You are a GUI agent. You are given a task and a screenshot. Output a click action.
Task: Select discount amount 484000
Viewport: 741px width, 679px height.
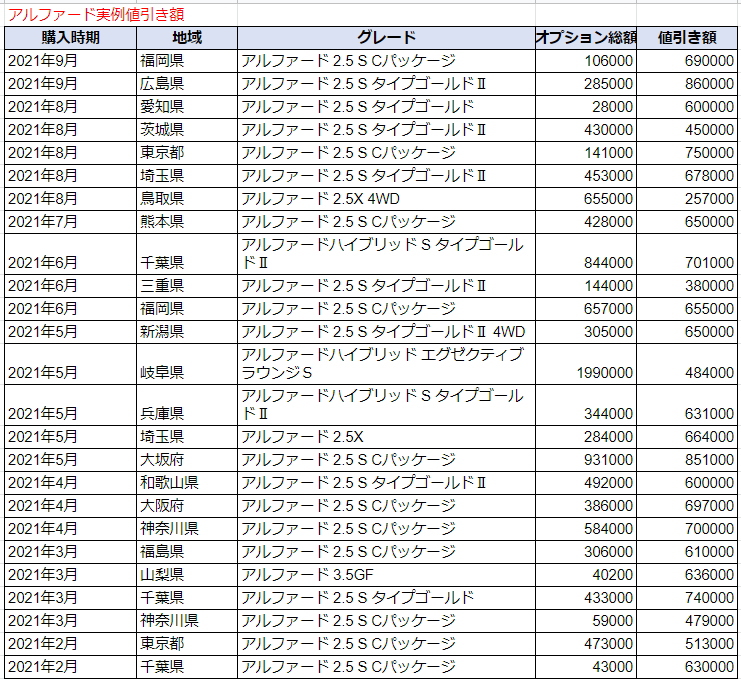[x=687, y=364]
